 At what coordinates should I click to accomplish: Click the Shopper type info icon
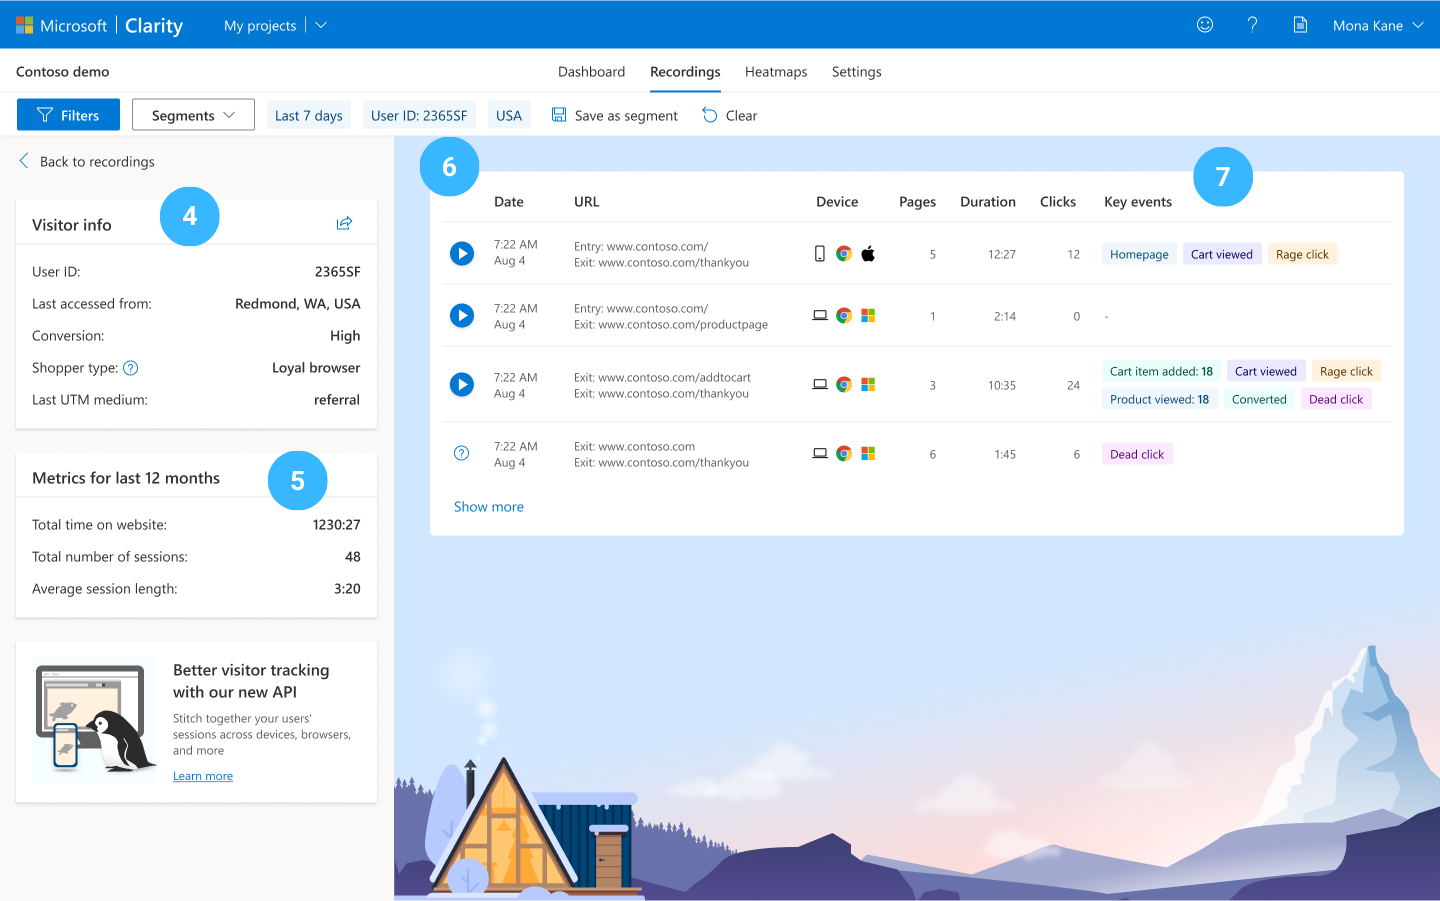[130, 368]
